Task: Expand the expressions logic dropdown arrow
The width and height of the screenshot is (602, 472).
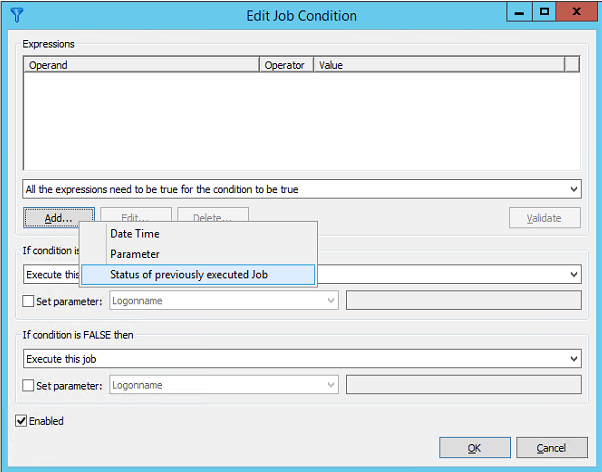Action: tap(574, 189)
